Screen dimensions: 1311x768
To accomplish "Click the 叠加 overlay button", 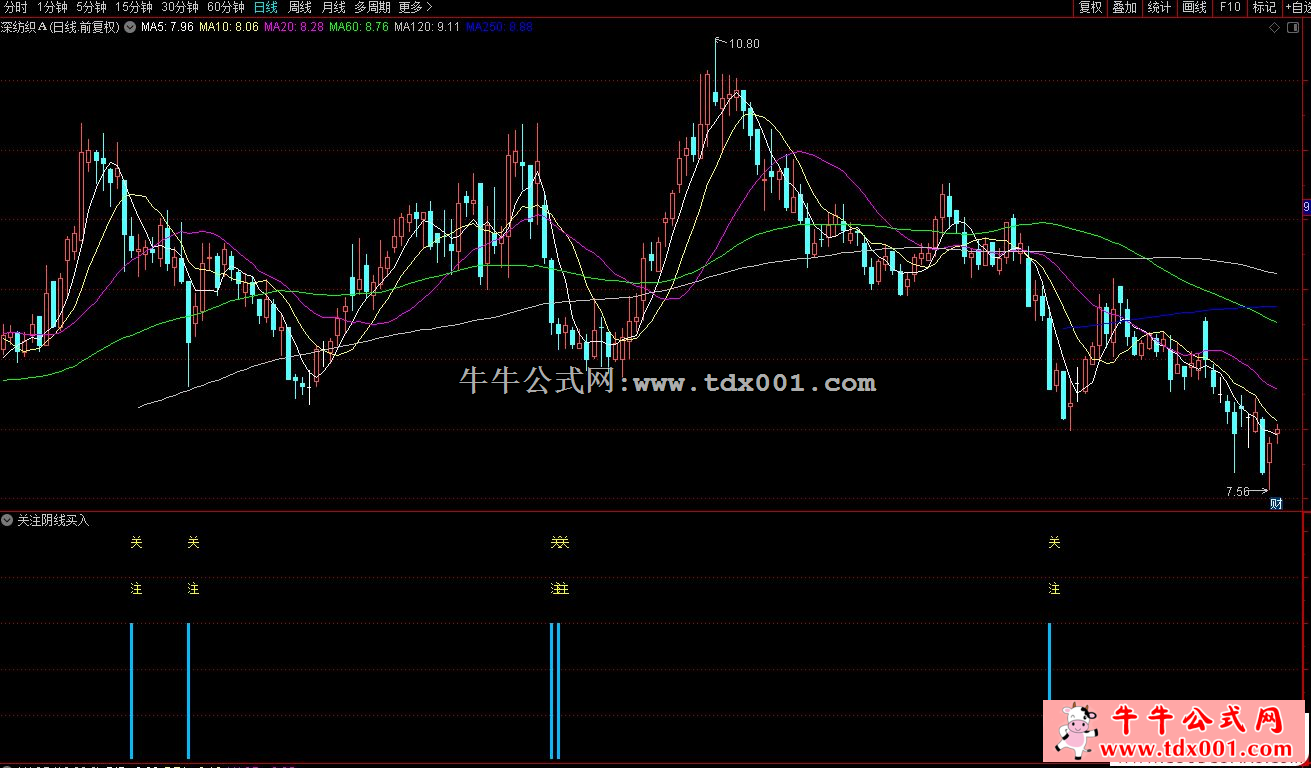I will 1124,7.
